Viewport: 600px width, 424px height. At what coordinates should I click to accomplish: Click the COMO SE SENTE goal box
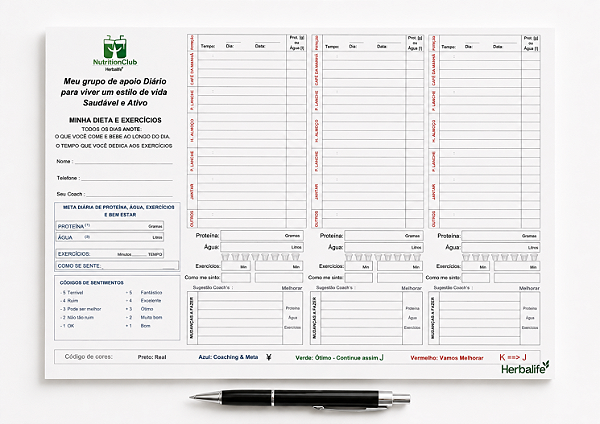pyautogui.click(x=117, y=266)
